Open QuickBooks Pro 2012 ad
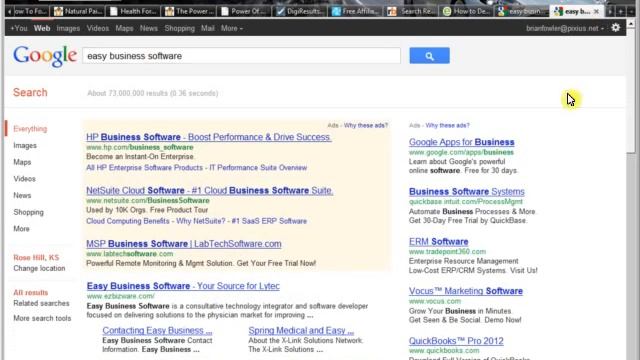The width and height of the screenshot is (640, 360). pyautogui.click(x=456, y=341)
